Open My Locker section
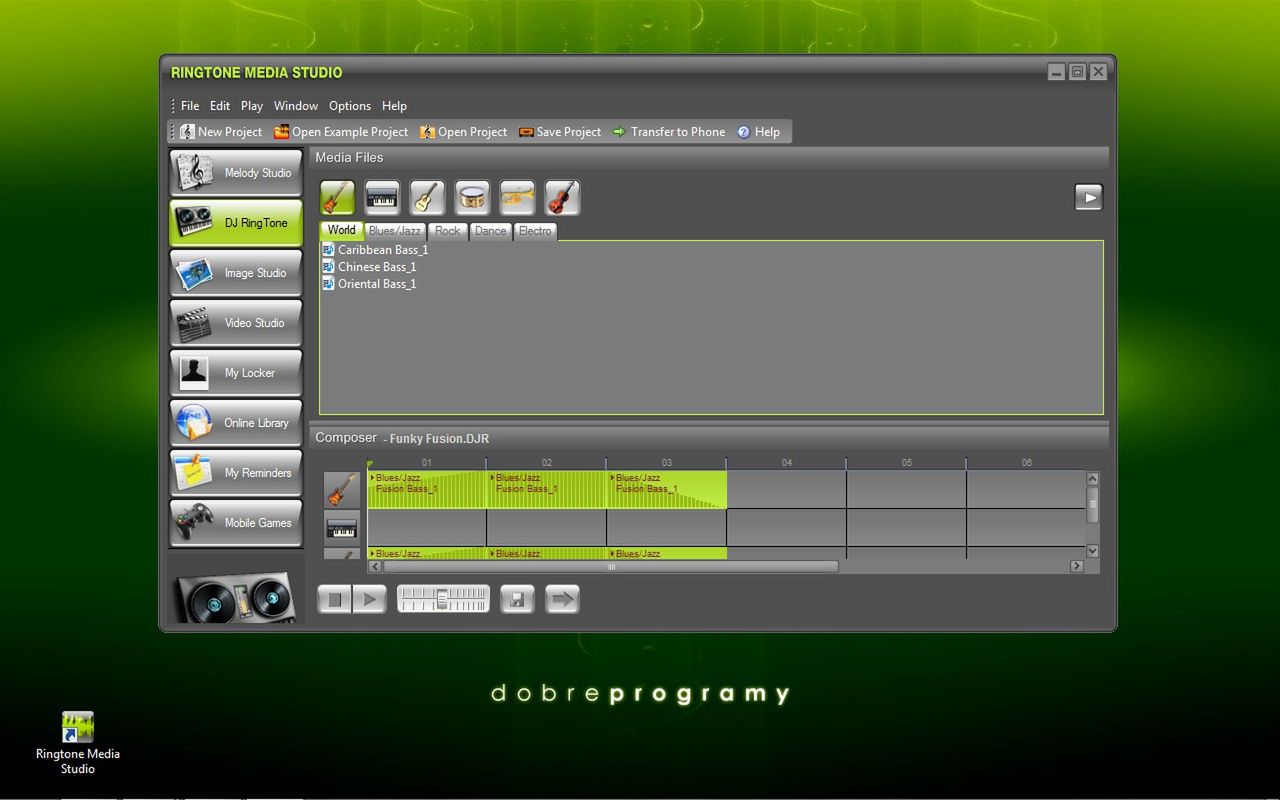1280x800 pixels. (x=236, y=373)
